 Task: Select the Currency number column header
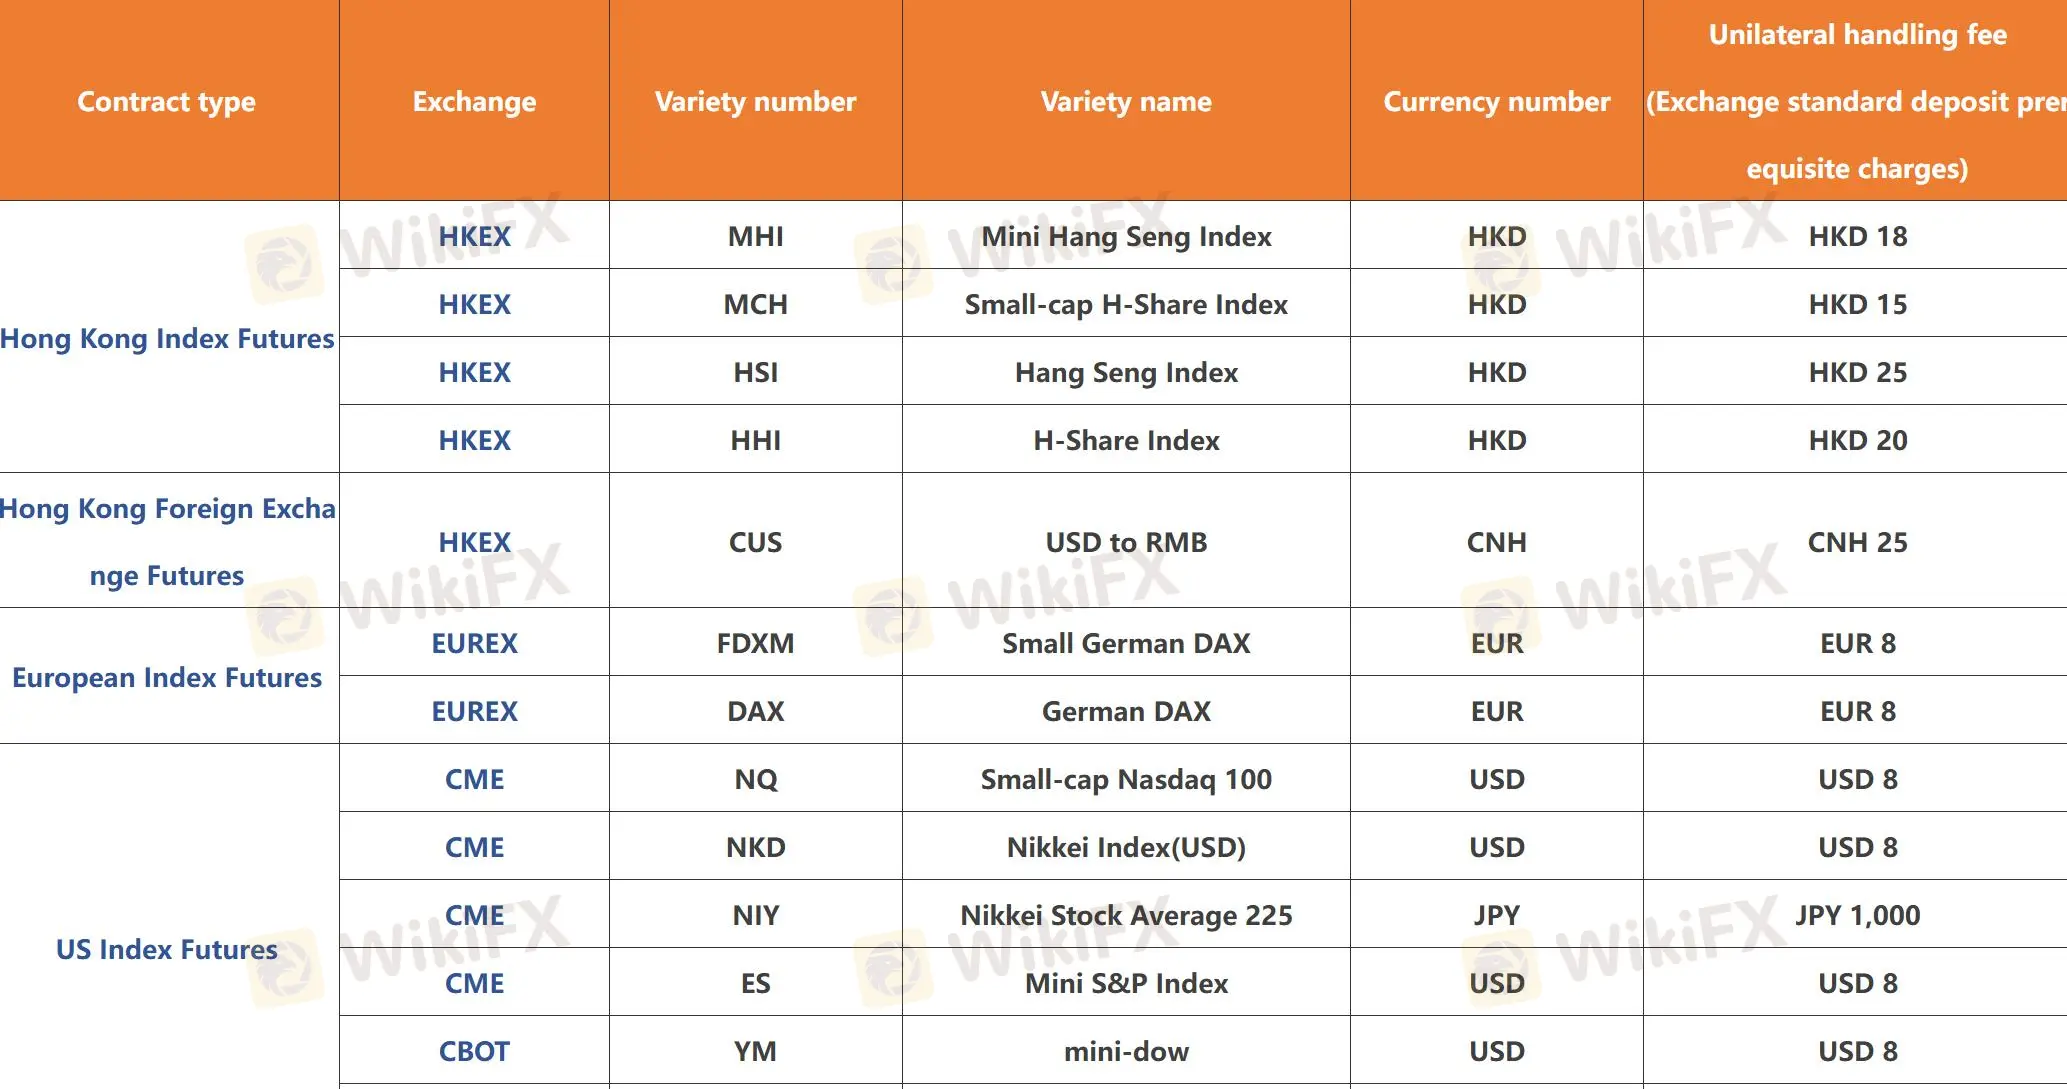pos(1496,102)
